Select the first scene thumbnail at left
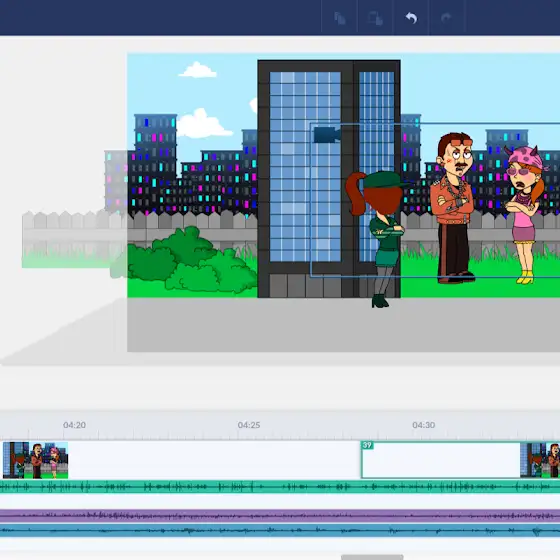560x560 pixels. (x=35, y=460)
